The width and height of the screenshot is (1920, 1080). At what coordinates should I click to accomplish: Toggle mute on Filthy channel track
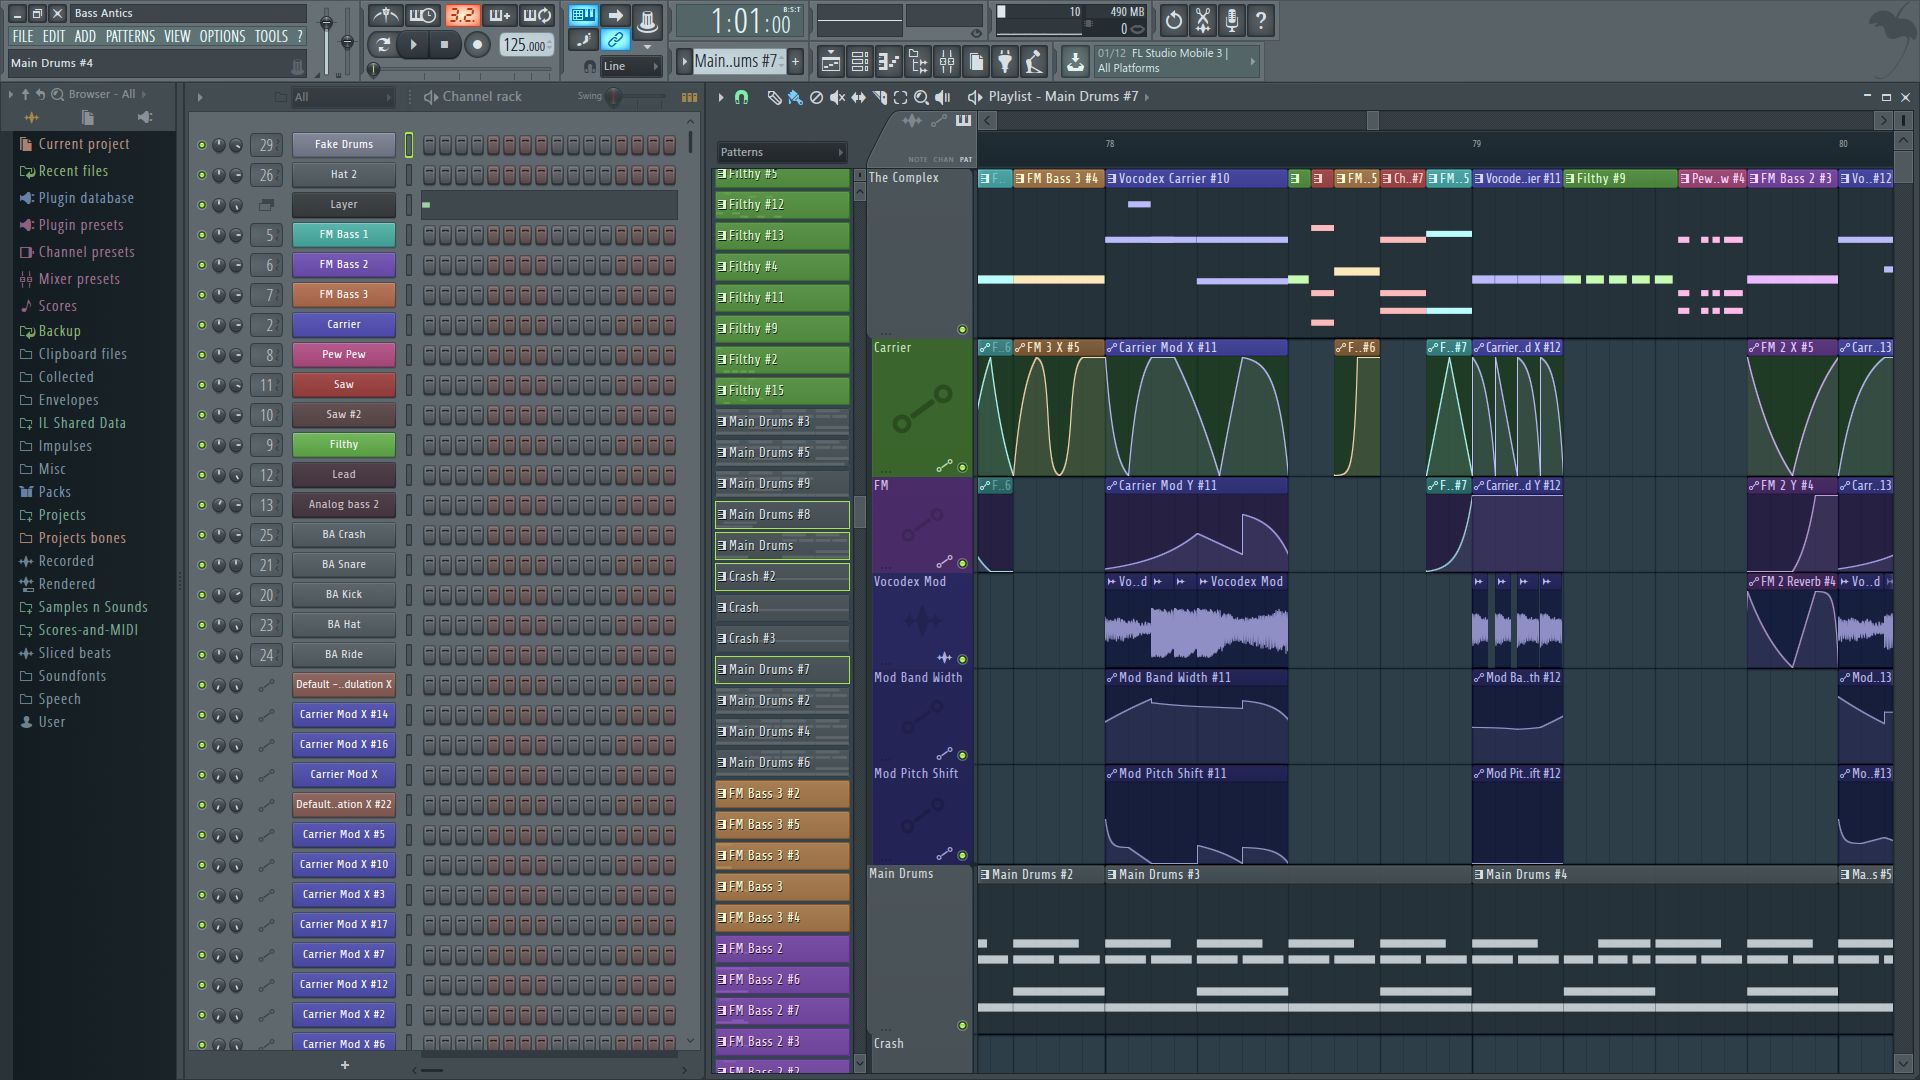point(202,443)
